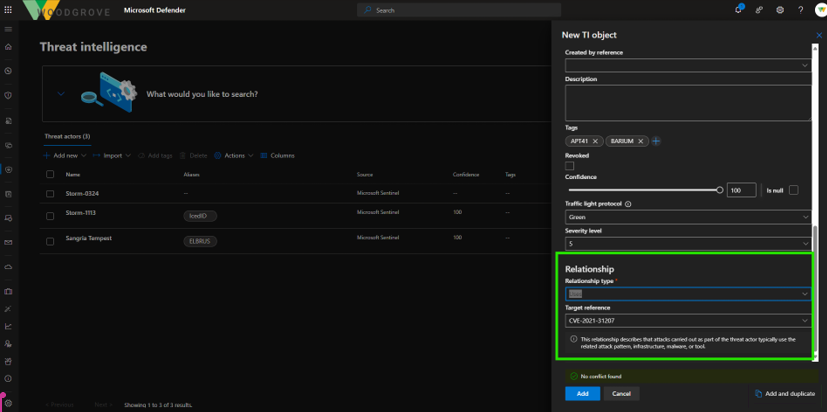This screenshot has width=827, height=412.
Task: Open the Actions menu in toolbar
Action: [234, 156]
